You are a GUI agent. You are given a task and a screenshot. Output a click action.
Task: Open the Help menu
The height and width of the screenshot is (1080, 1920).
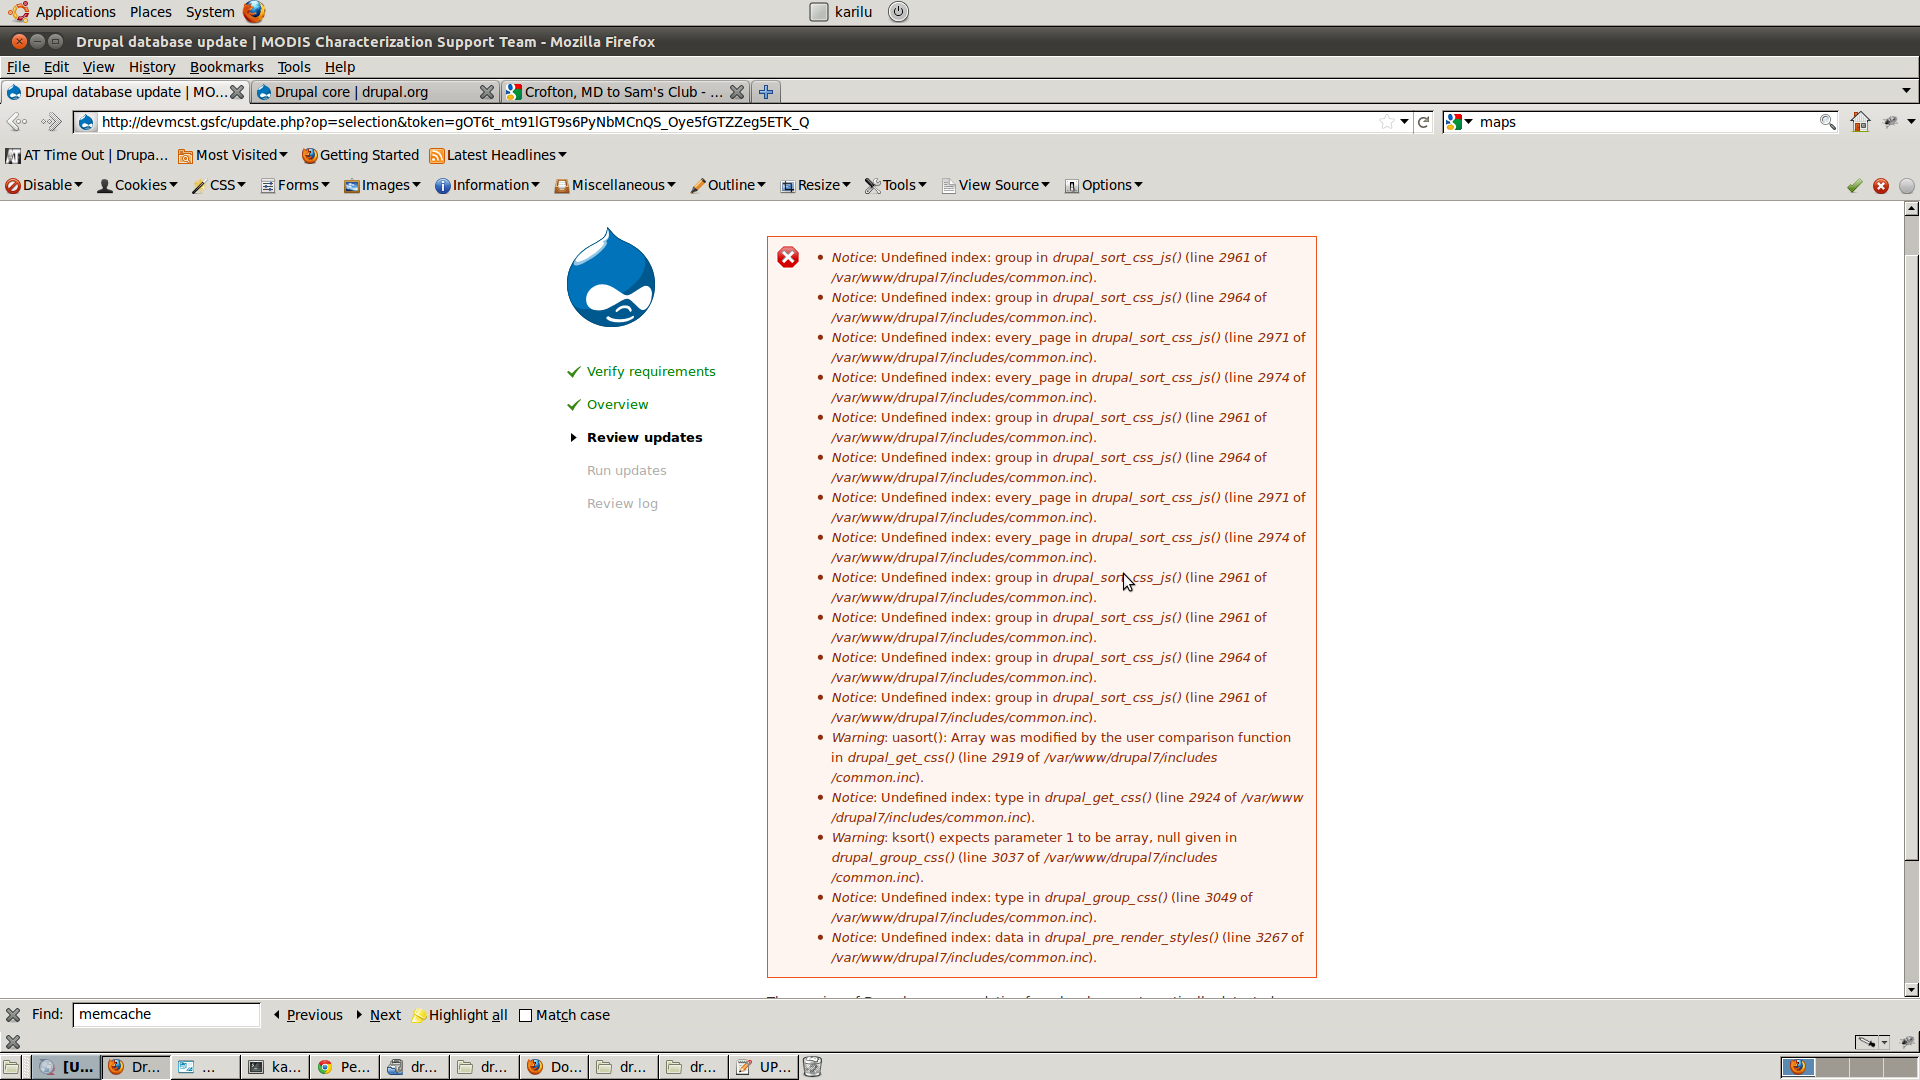[340, 67]
